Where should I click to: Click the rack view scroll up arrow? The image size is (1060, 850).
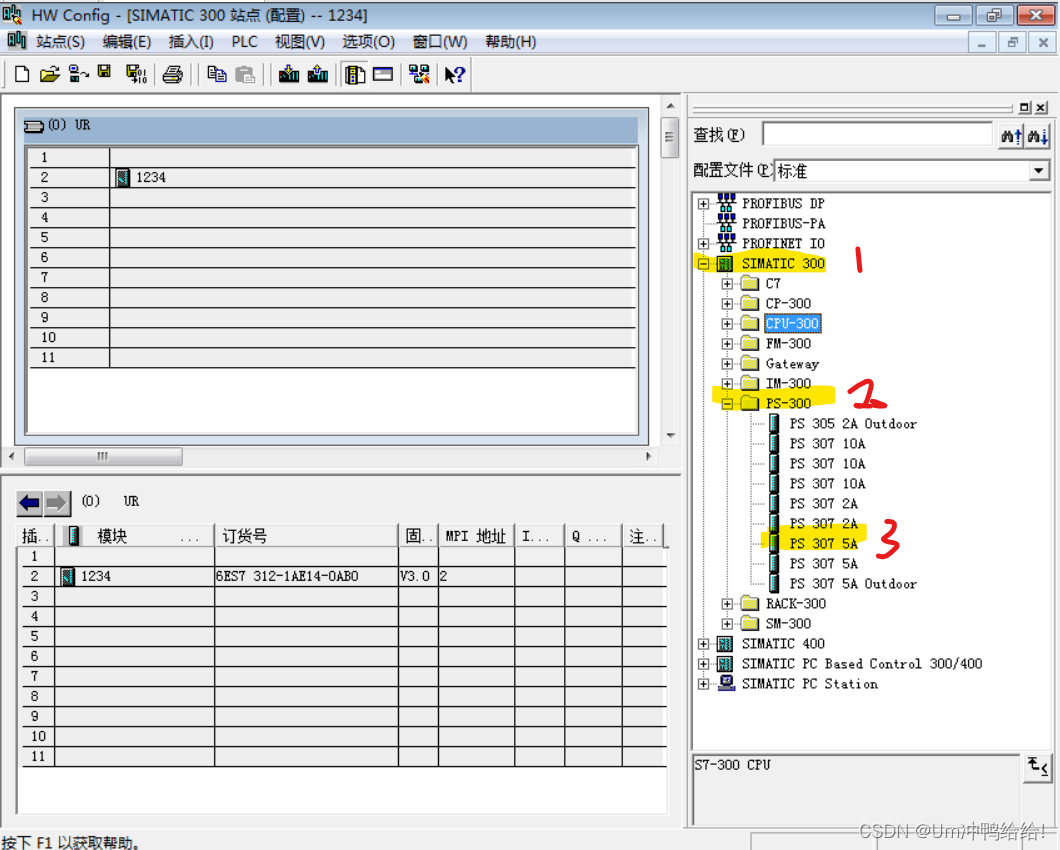671,106
